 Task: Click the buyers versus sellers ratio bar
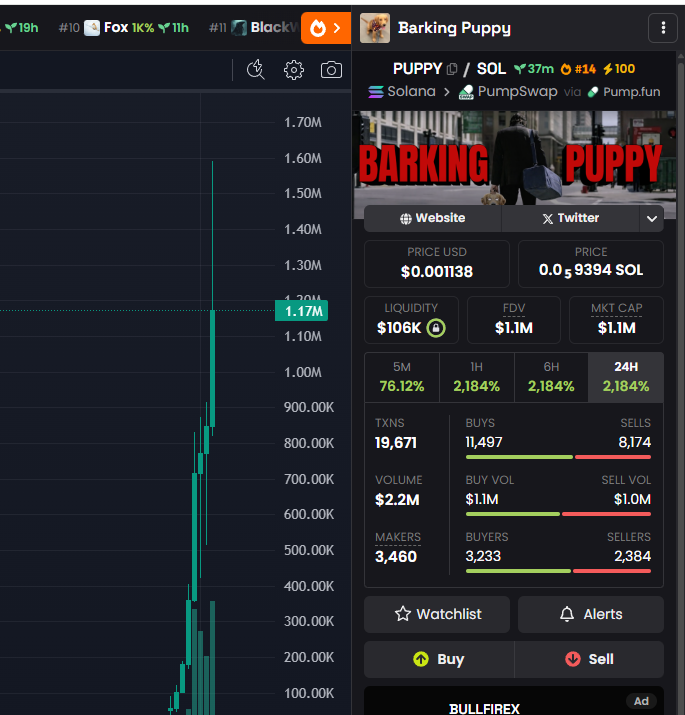tap(558, 571)
